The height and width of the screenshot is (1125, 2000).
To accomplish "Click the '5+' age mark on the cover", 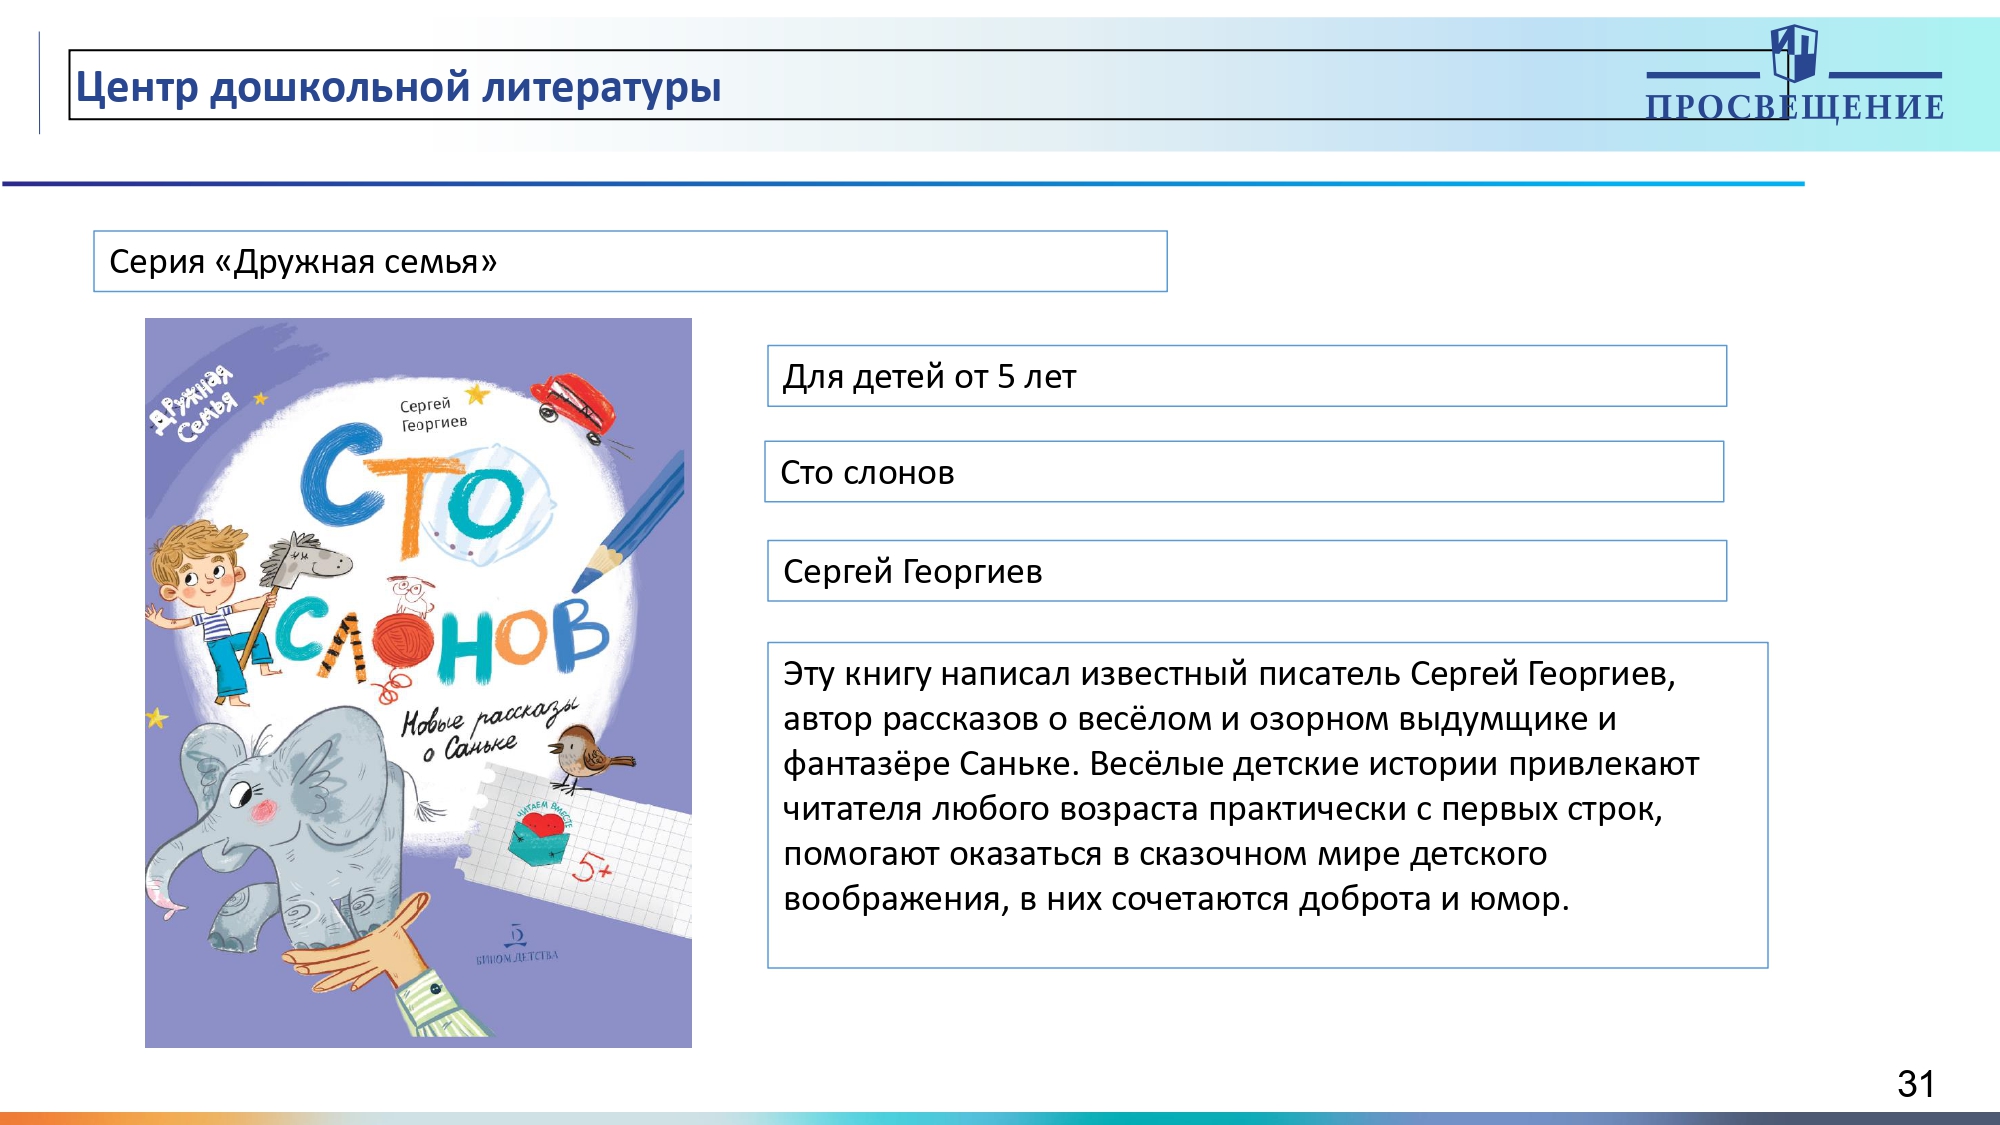I will click(x=592, y=868).
